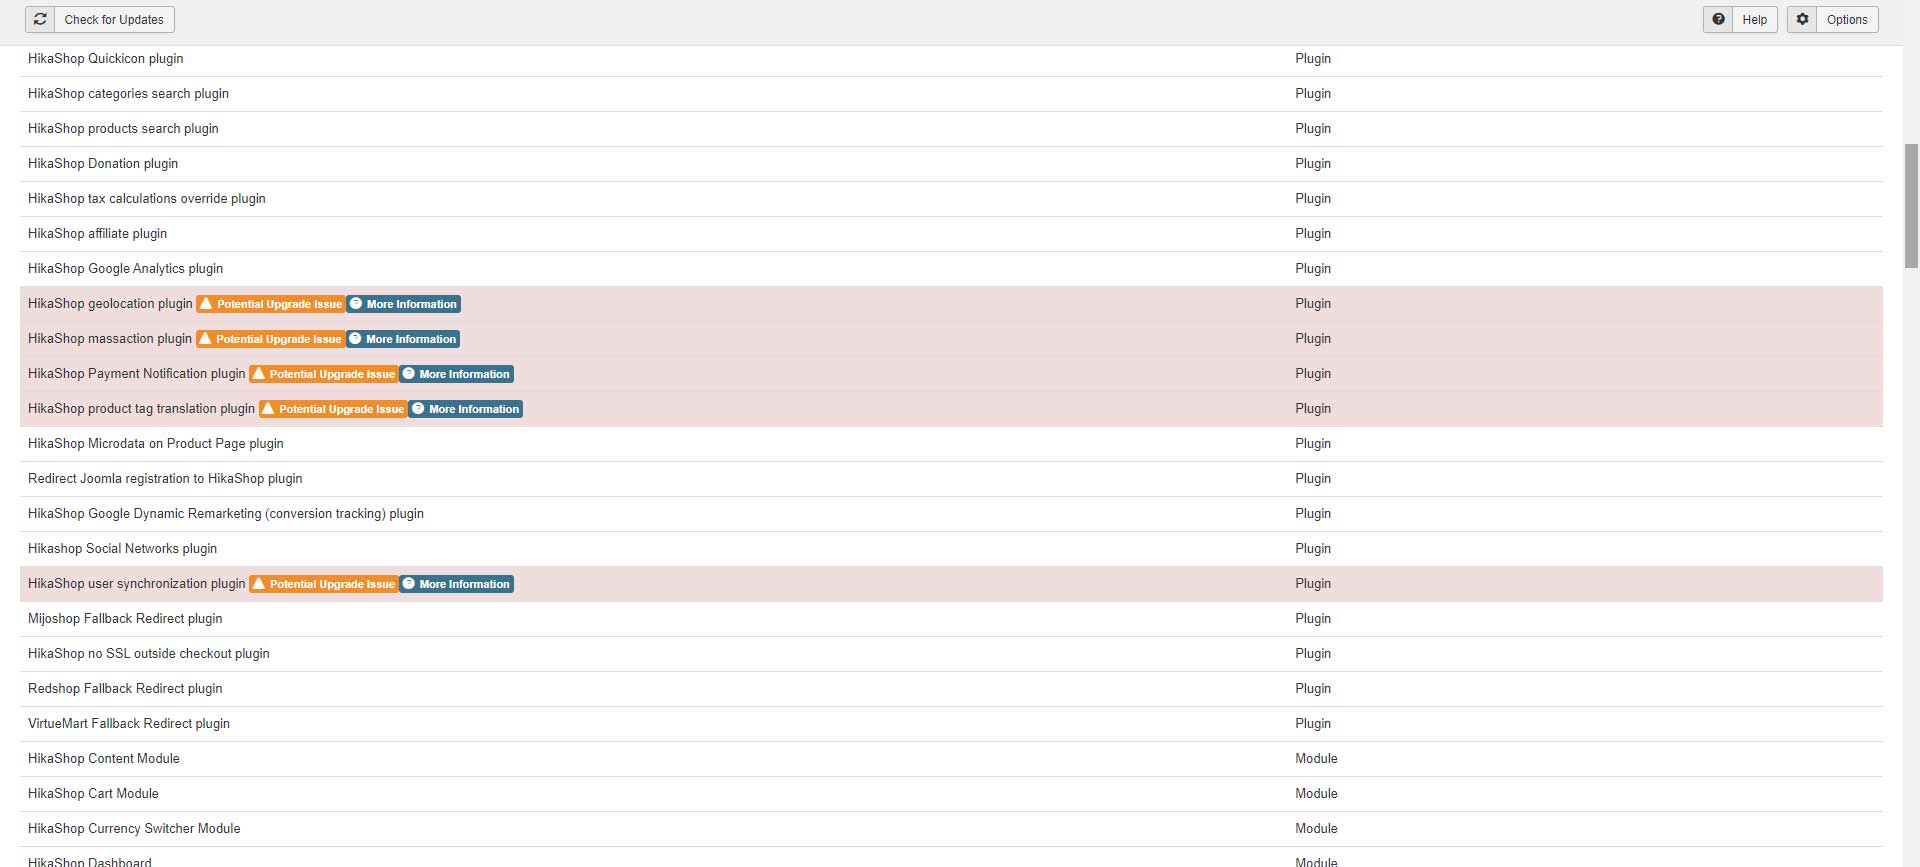Screen dimensions: 1920x867
Task: Open More Information for HikaShop massaction plugin
Action: click(403, 339)
